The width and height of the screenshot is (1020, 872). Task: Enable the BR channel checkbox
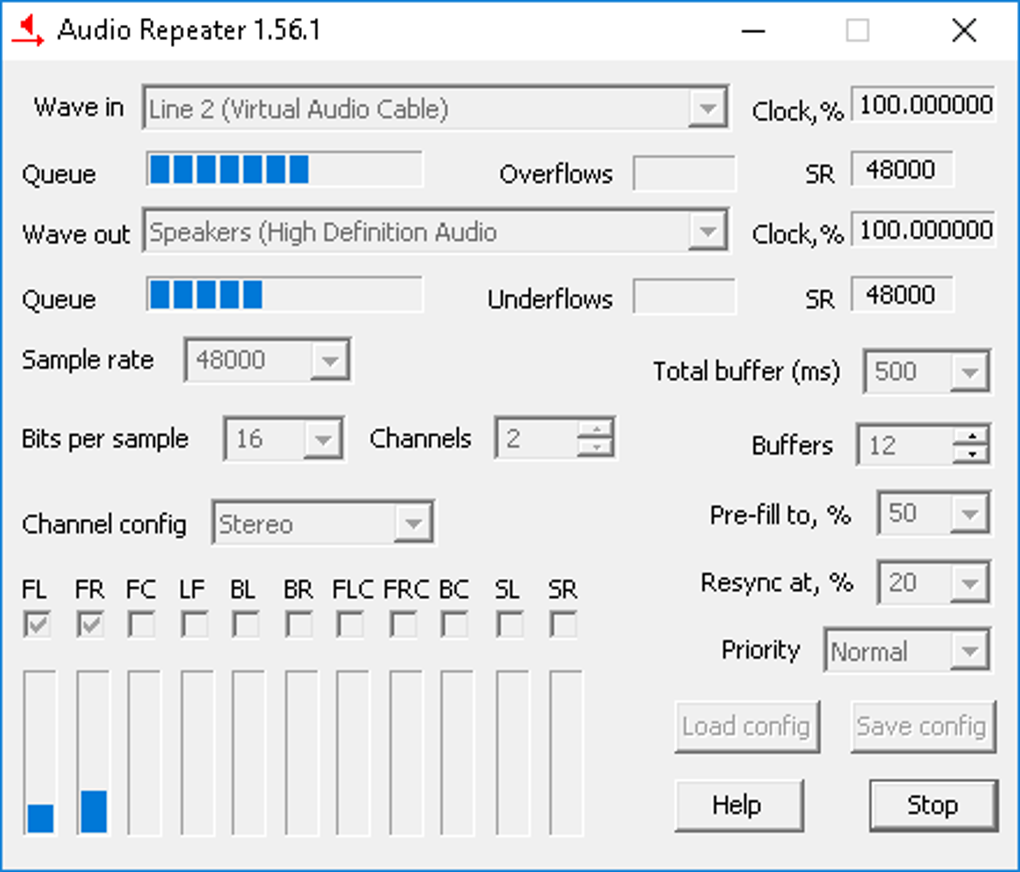pyautogui.click(x=299, y=625)
